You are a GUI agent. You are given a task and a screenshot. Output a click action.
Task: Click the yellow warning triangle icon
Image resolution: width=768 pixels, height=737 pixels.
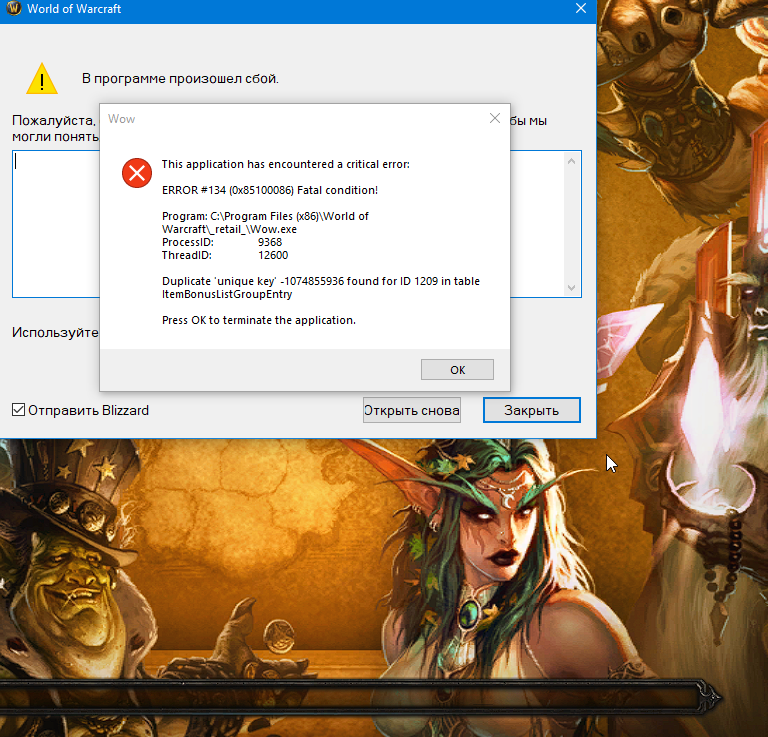click(x=42, y=78)
